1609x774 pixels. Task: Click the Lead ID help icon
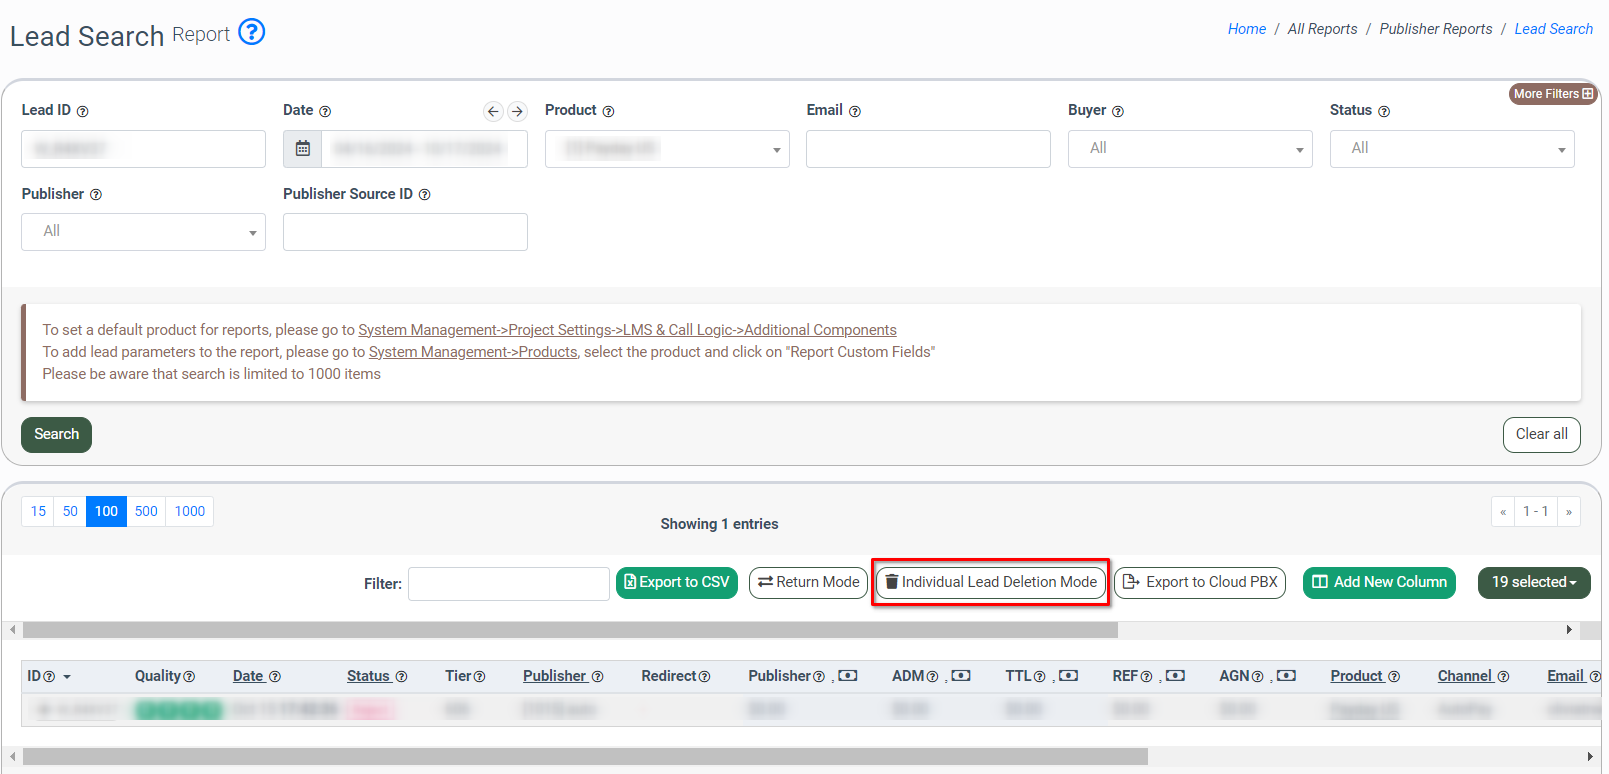coord(83,112)
